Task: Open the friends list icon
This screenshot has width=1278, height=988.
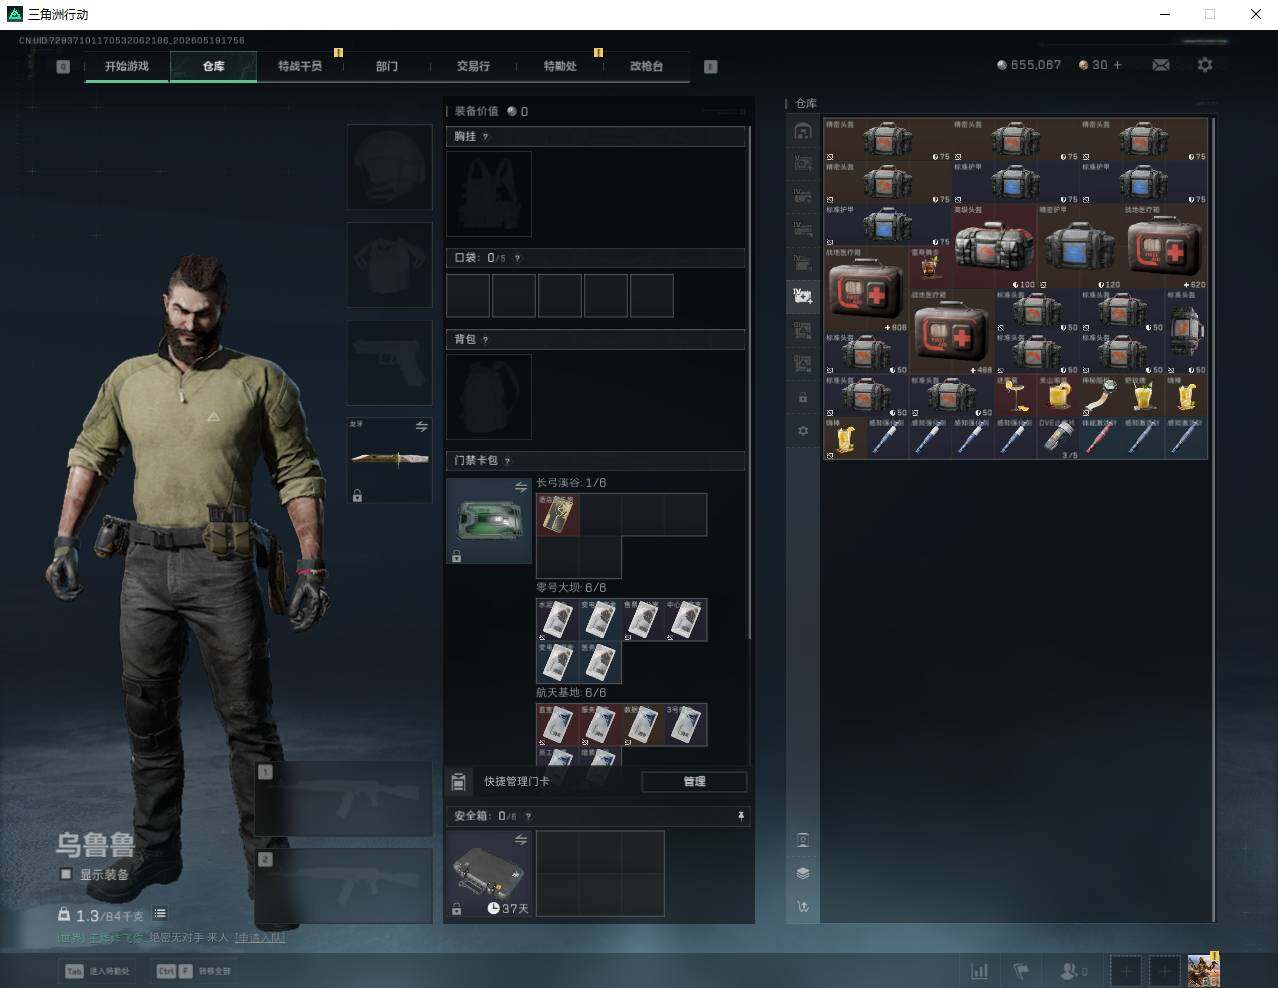Action: pos(1073,971)
